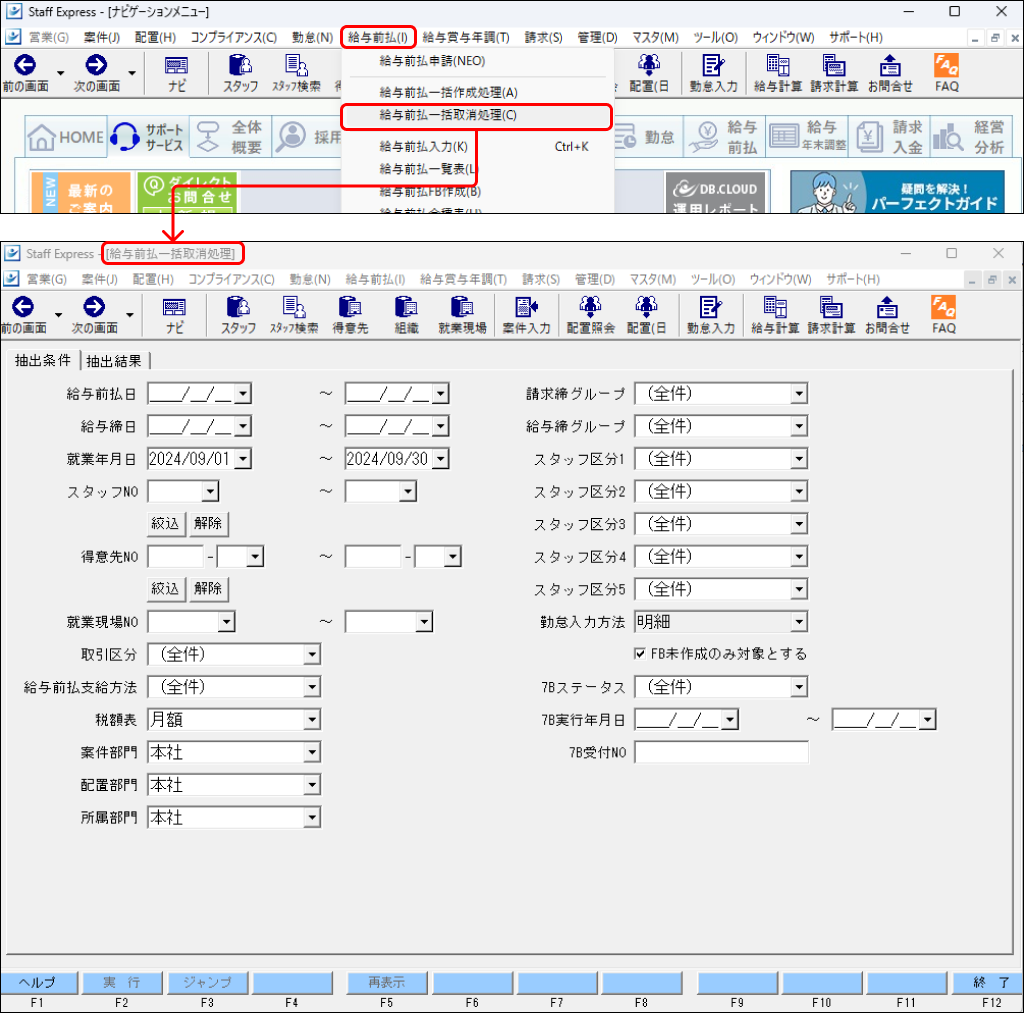Click 終了 F12 button
Screen dimensions: 1024x1013
(x=989, y=982)
